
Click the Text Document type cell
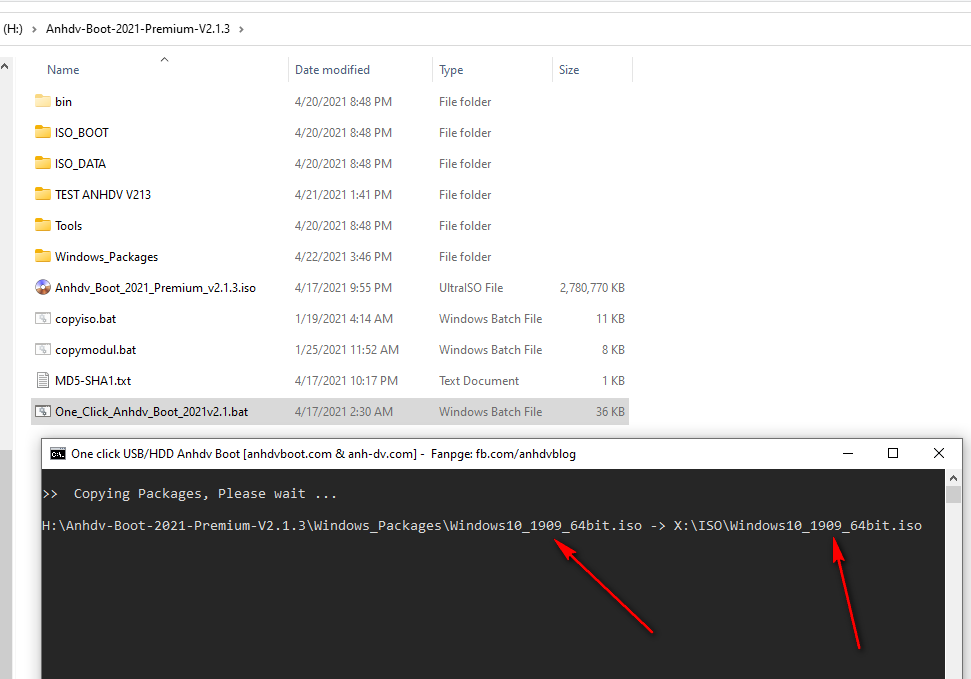pyautogui.click(x=479, y=380)
